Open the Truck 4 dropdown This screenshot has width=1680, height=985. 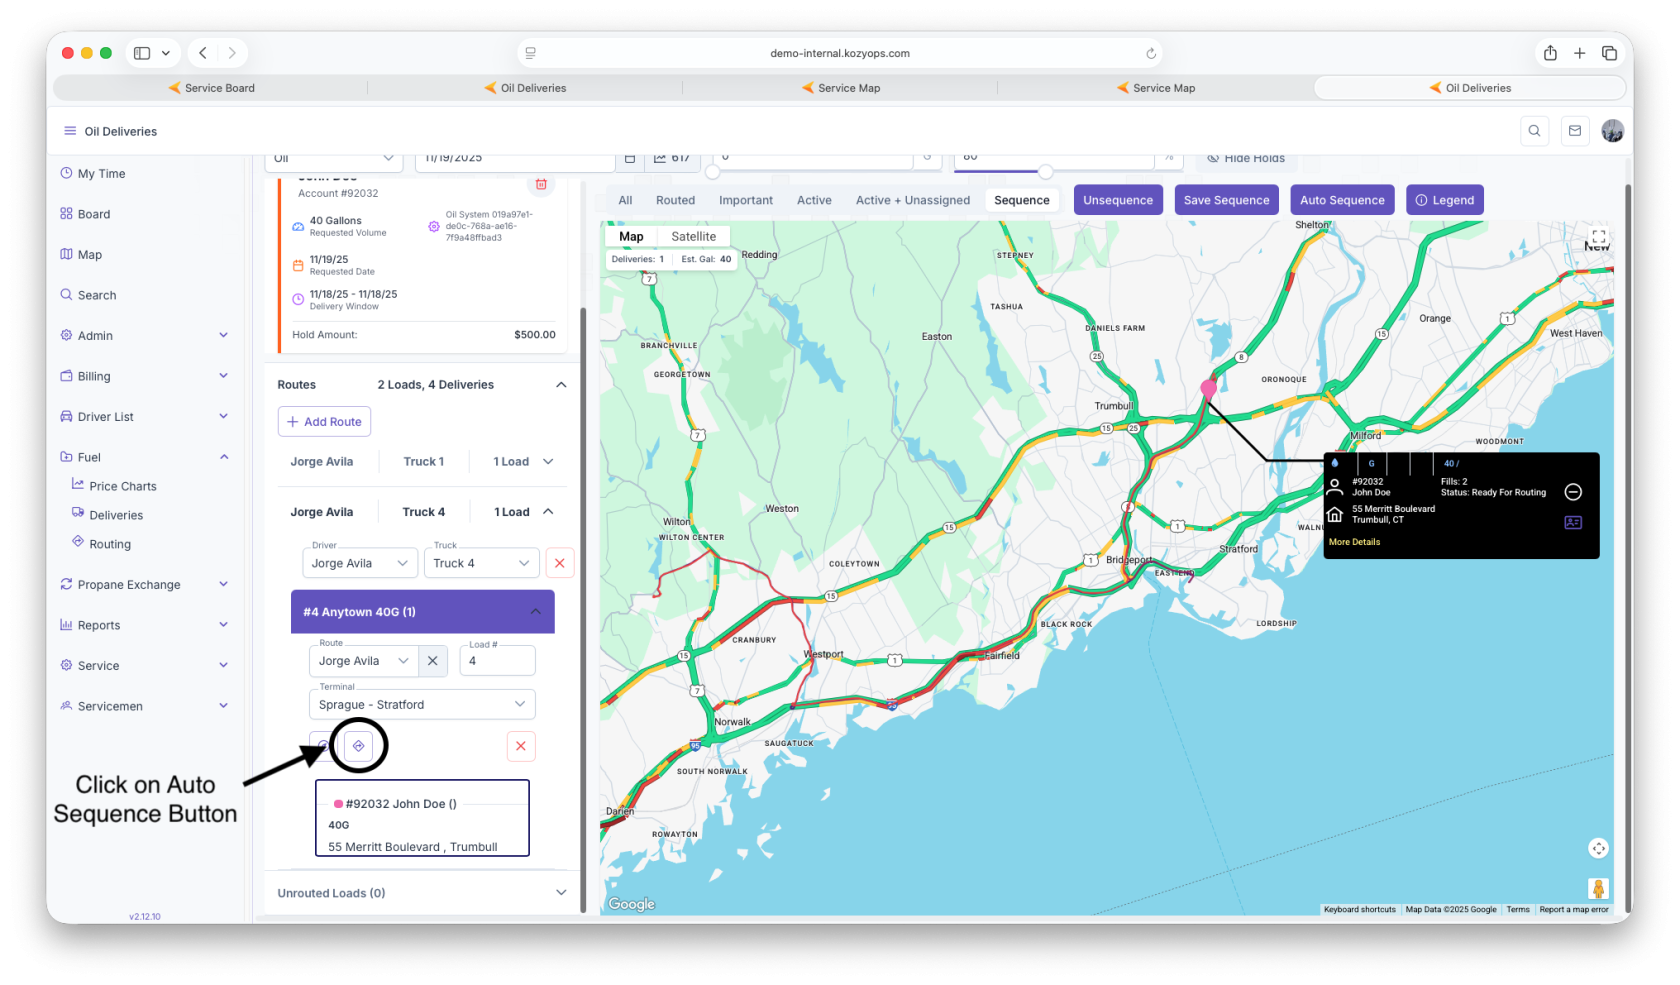[481, 564]
